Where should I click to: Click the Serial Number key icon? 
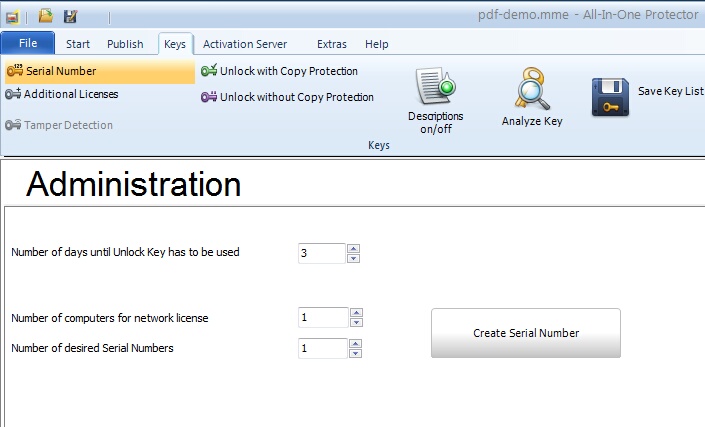14,71
